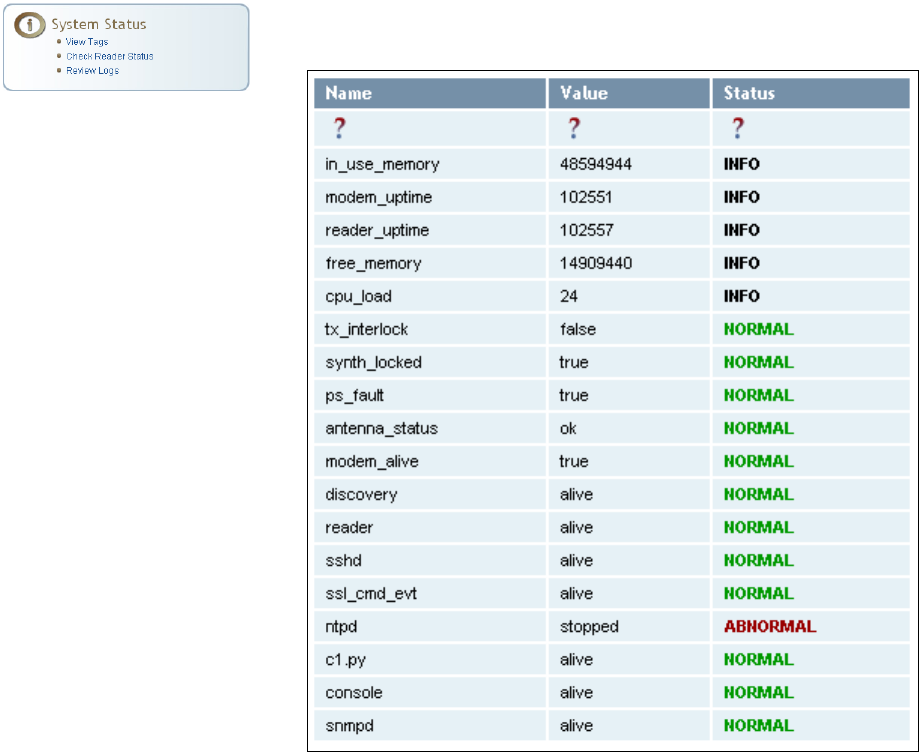The image size is (919, 752).
Task: Click the NORMAL status for discovery
Action: tap(758, 494)
